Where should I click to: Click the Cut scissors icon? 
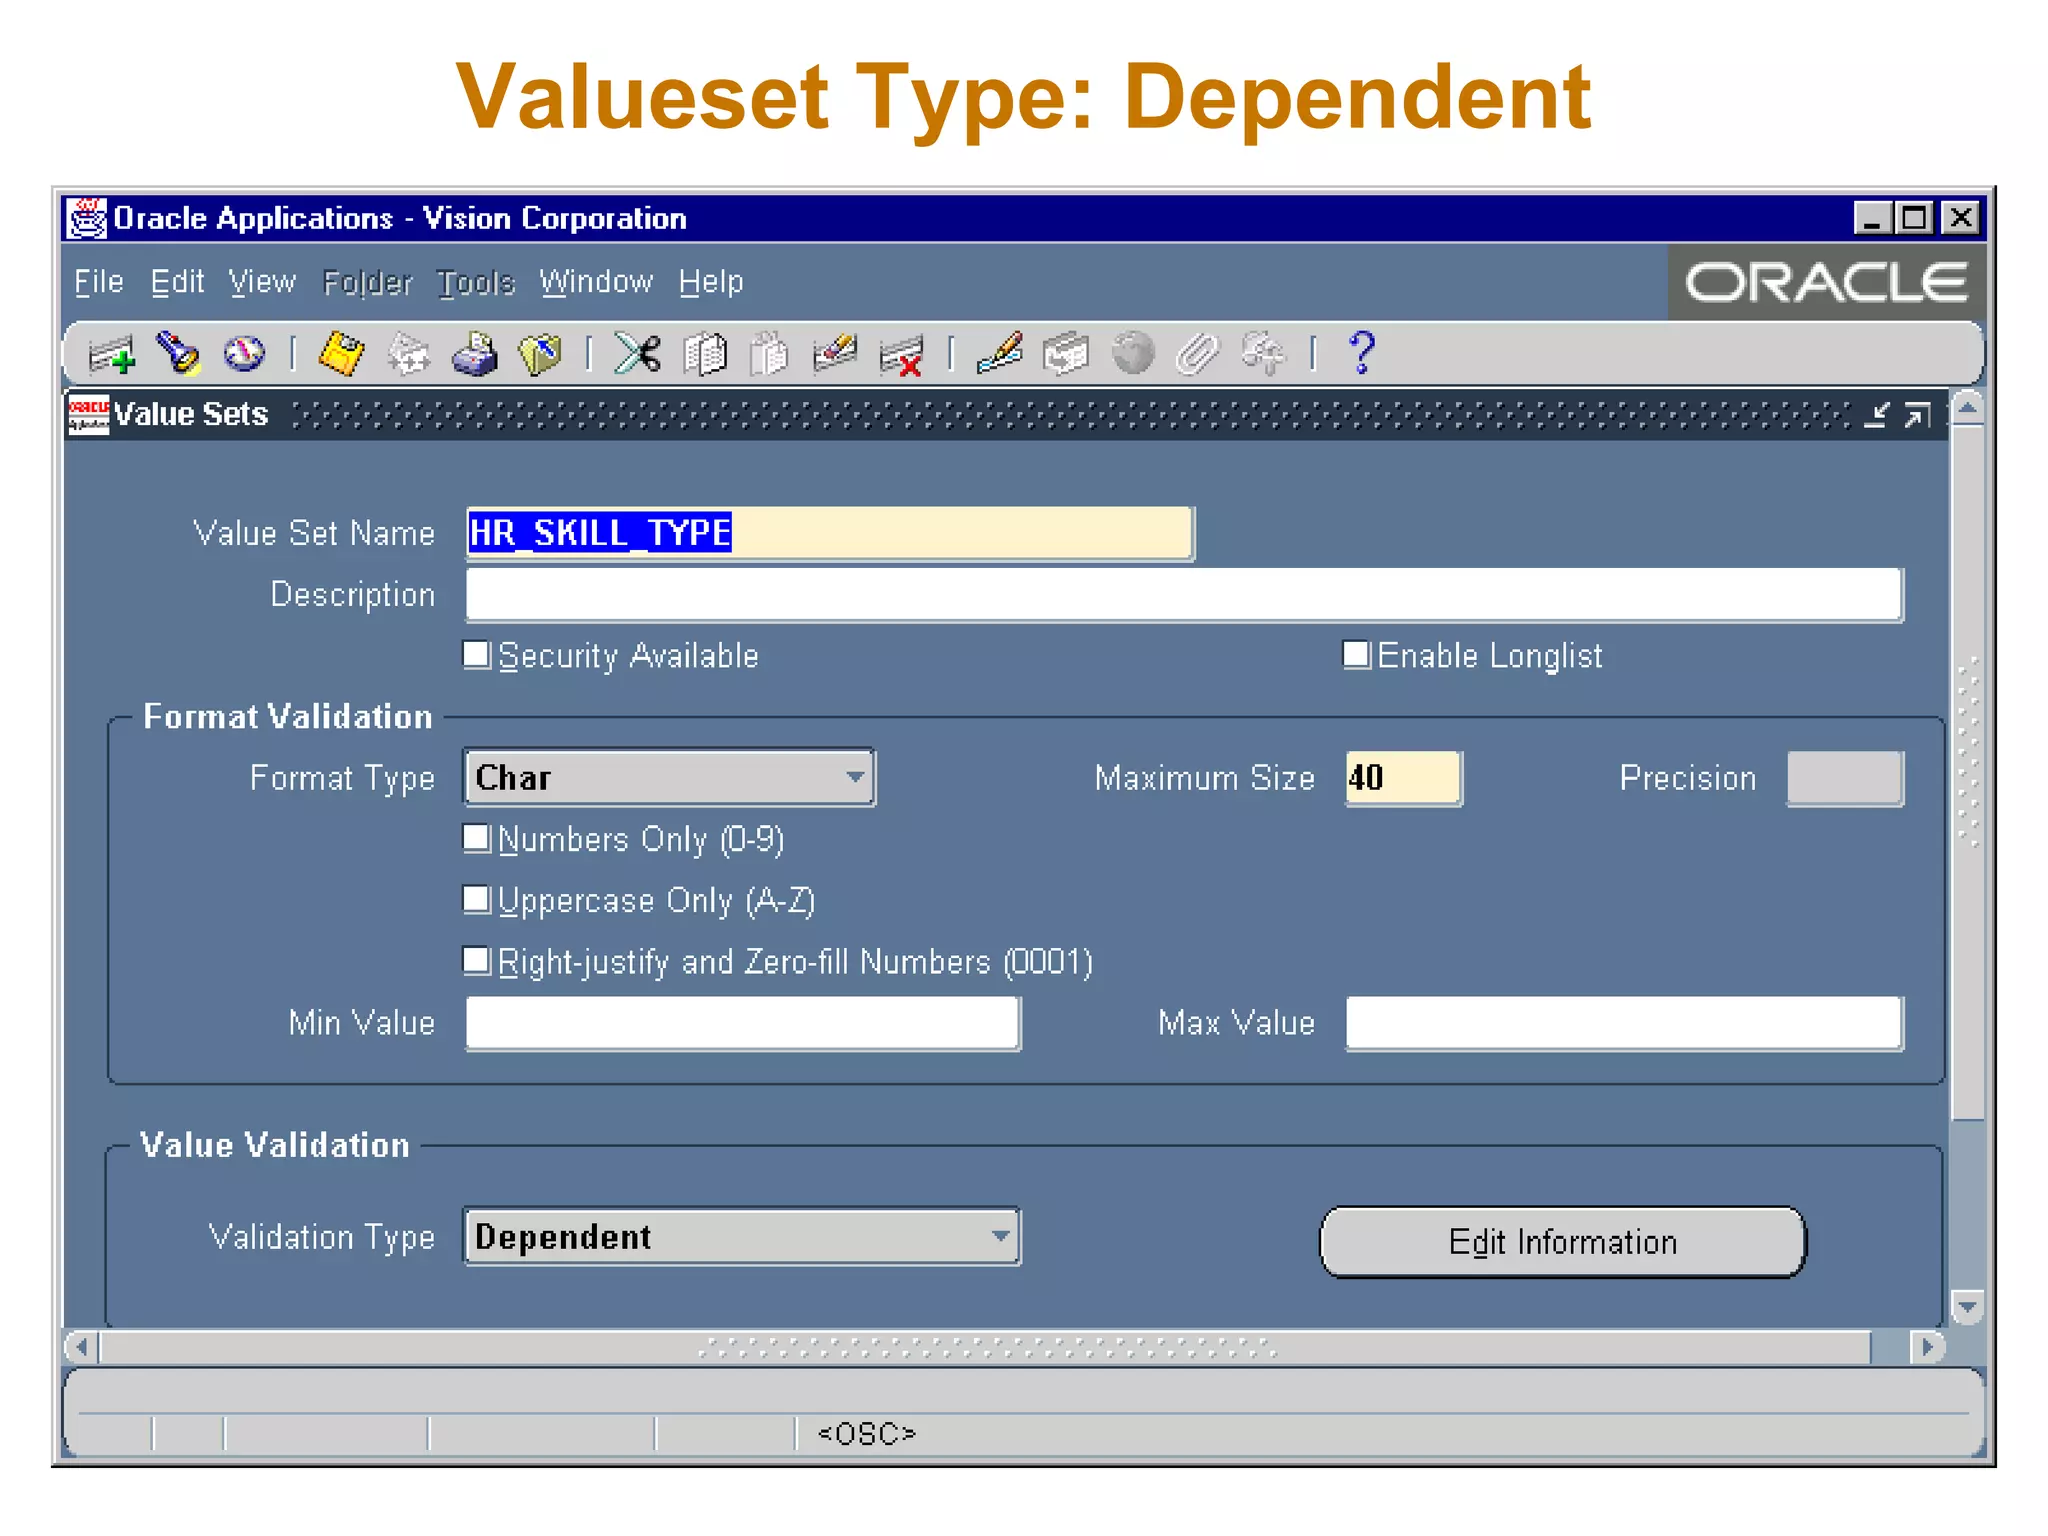pyautogui.click(x=637, y=353)
